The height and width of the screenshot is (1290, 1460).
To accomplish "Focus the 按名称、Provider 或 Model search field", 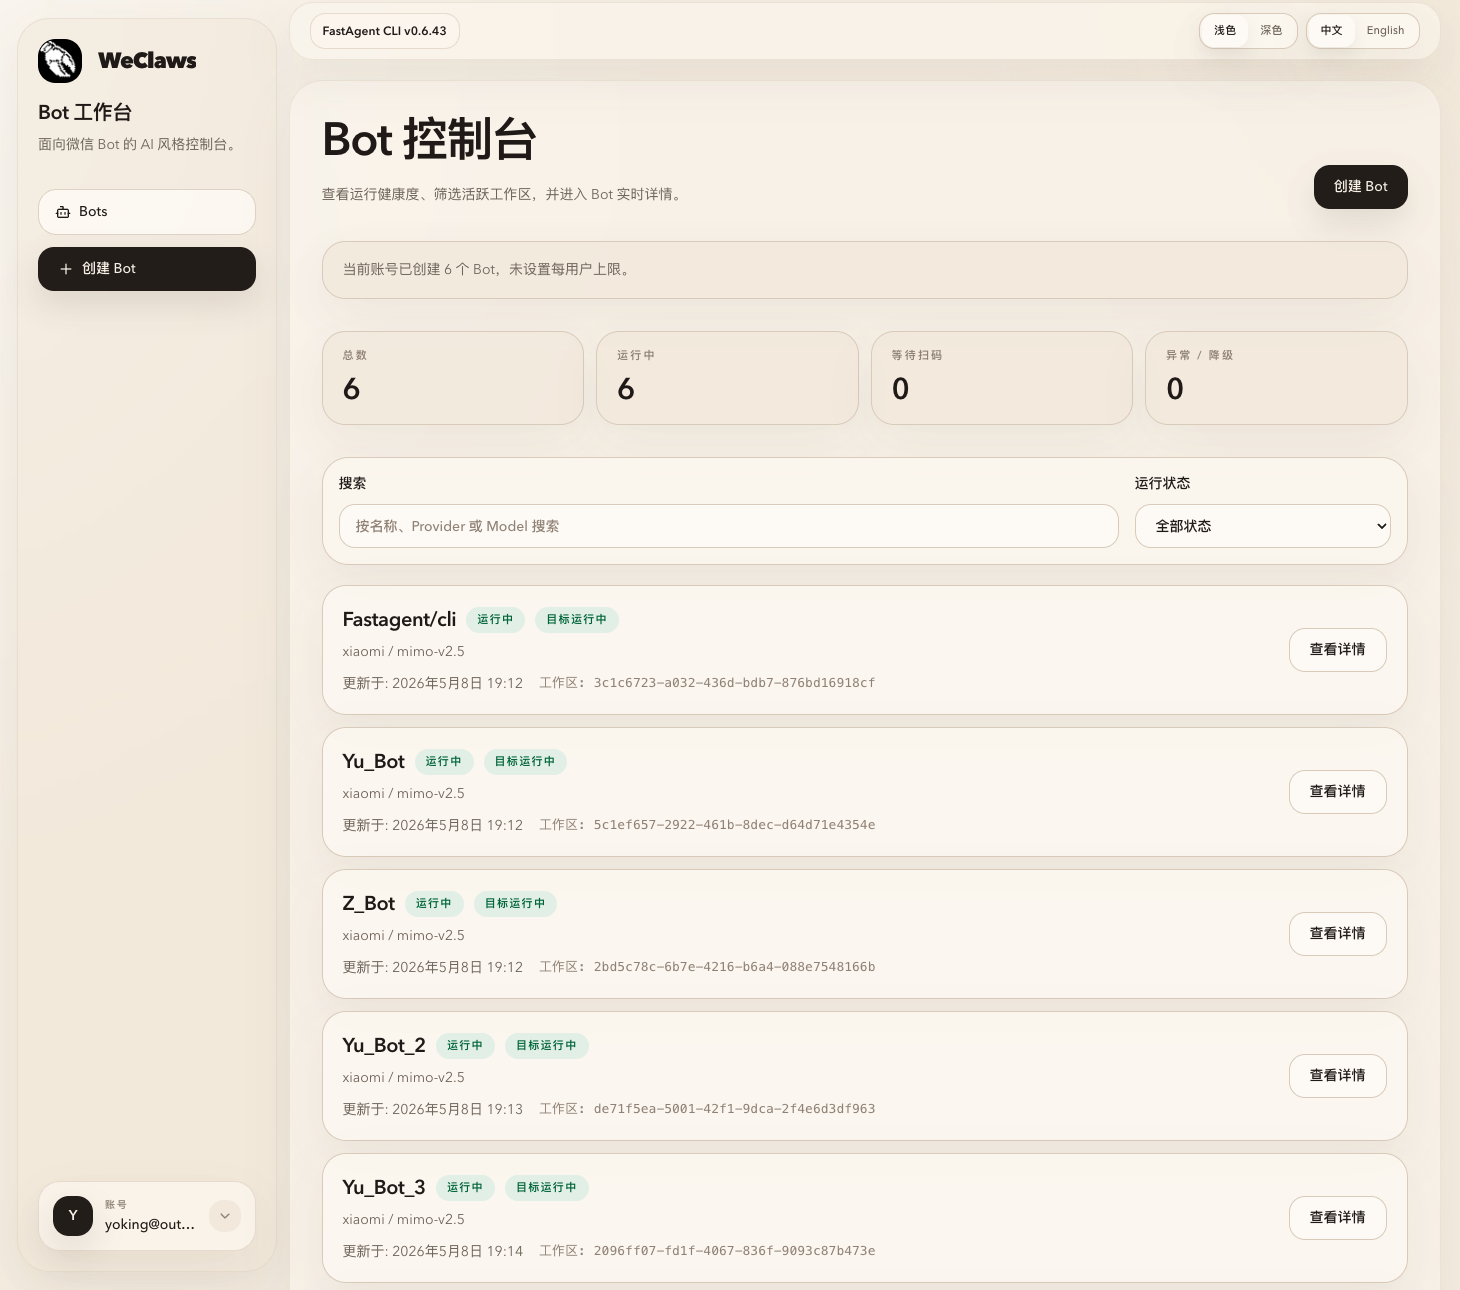I will tap(729, 526).
